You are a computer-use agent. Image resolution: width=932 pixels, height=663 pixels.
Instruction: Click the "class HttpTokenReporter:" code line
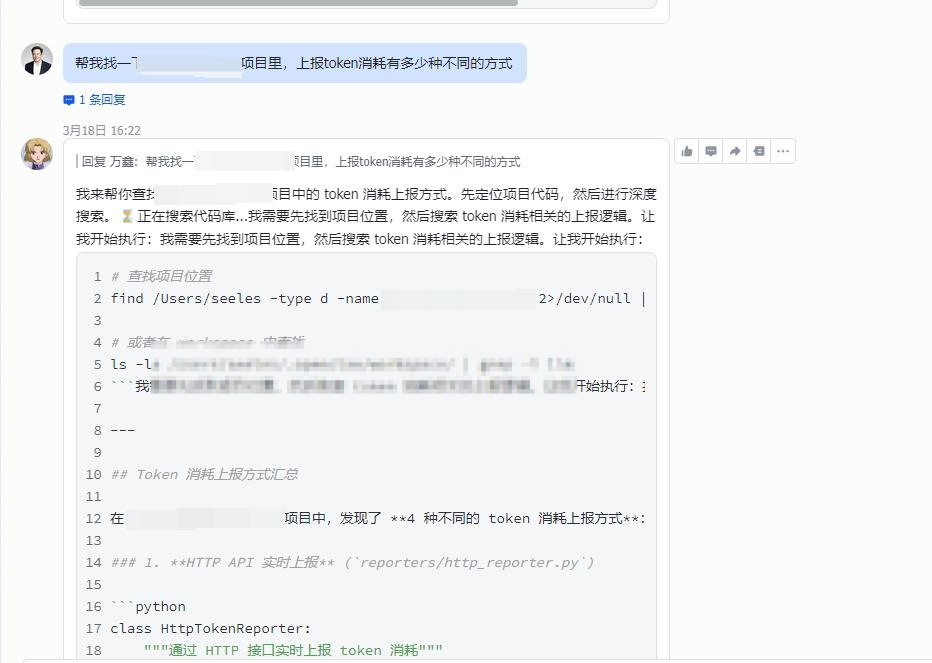point(211,629)
